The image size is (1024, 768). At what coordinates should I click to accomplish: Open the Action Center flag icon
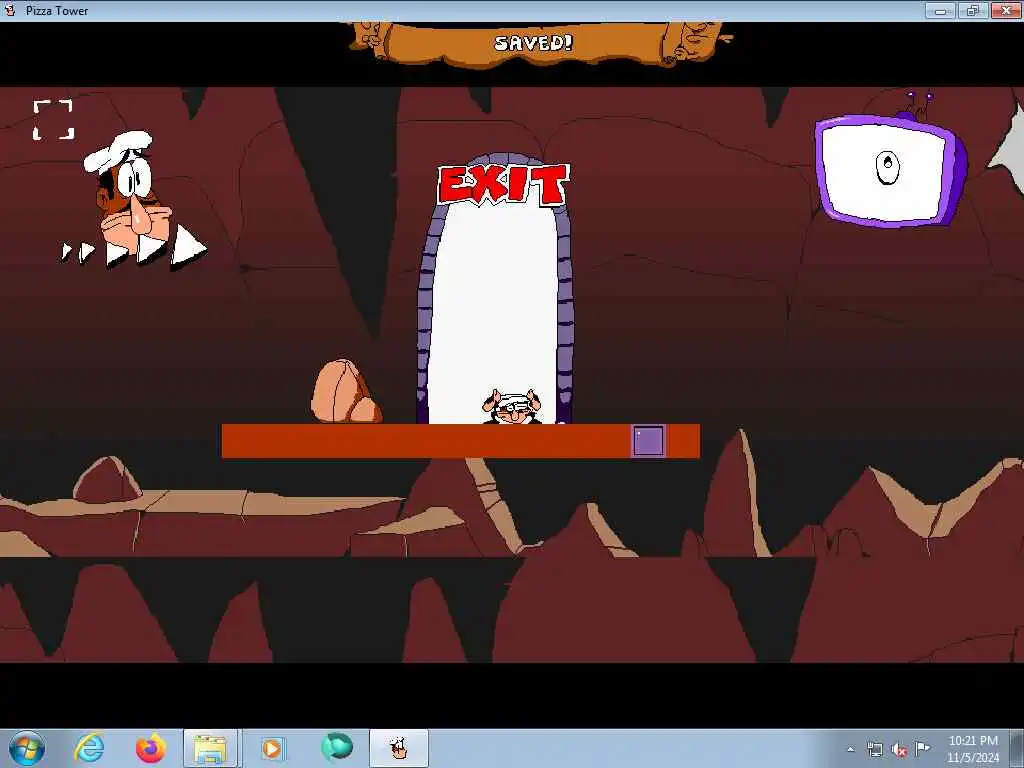(x=922, y=748)
